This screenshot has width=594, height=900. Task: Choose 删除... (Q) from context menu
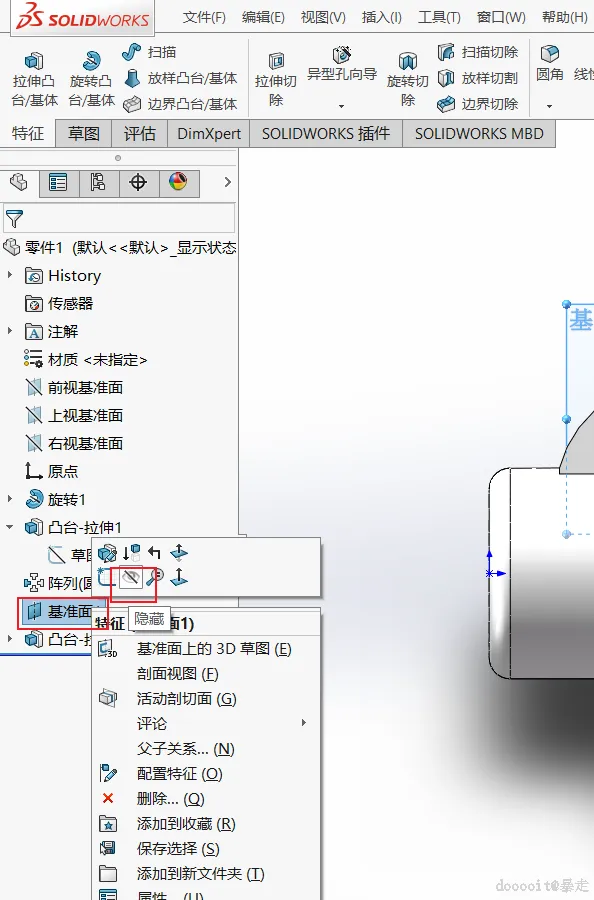(206, 798)
